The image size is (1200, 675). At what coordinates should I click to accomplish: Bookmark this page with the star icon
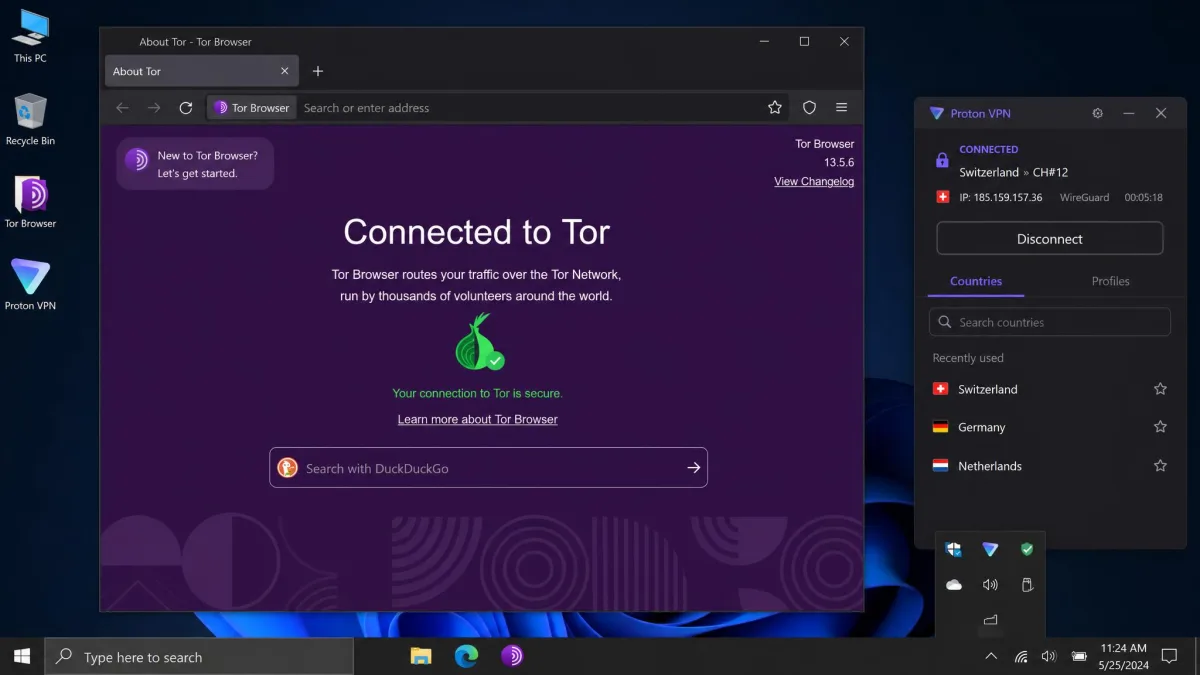(775, 108)
